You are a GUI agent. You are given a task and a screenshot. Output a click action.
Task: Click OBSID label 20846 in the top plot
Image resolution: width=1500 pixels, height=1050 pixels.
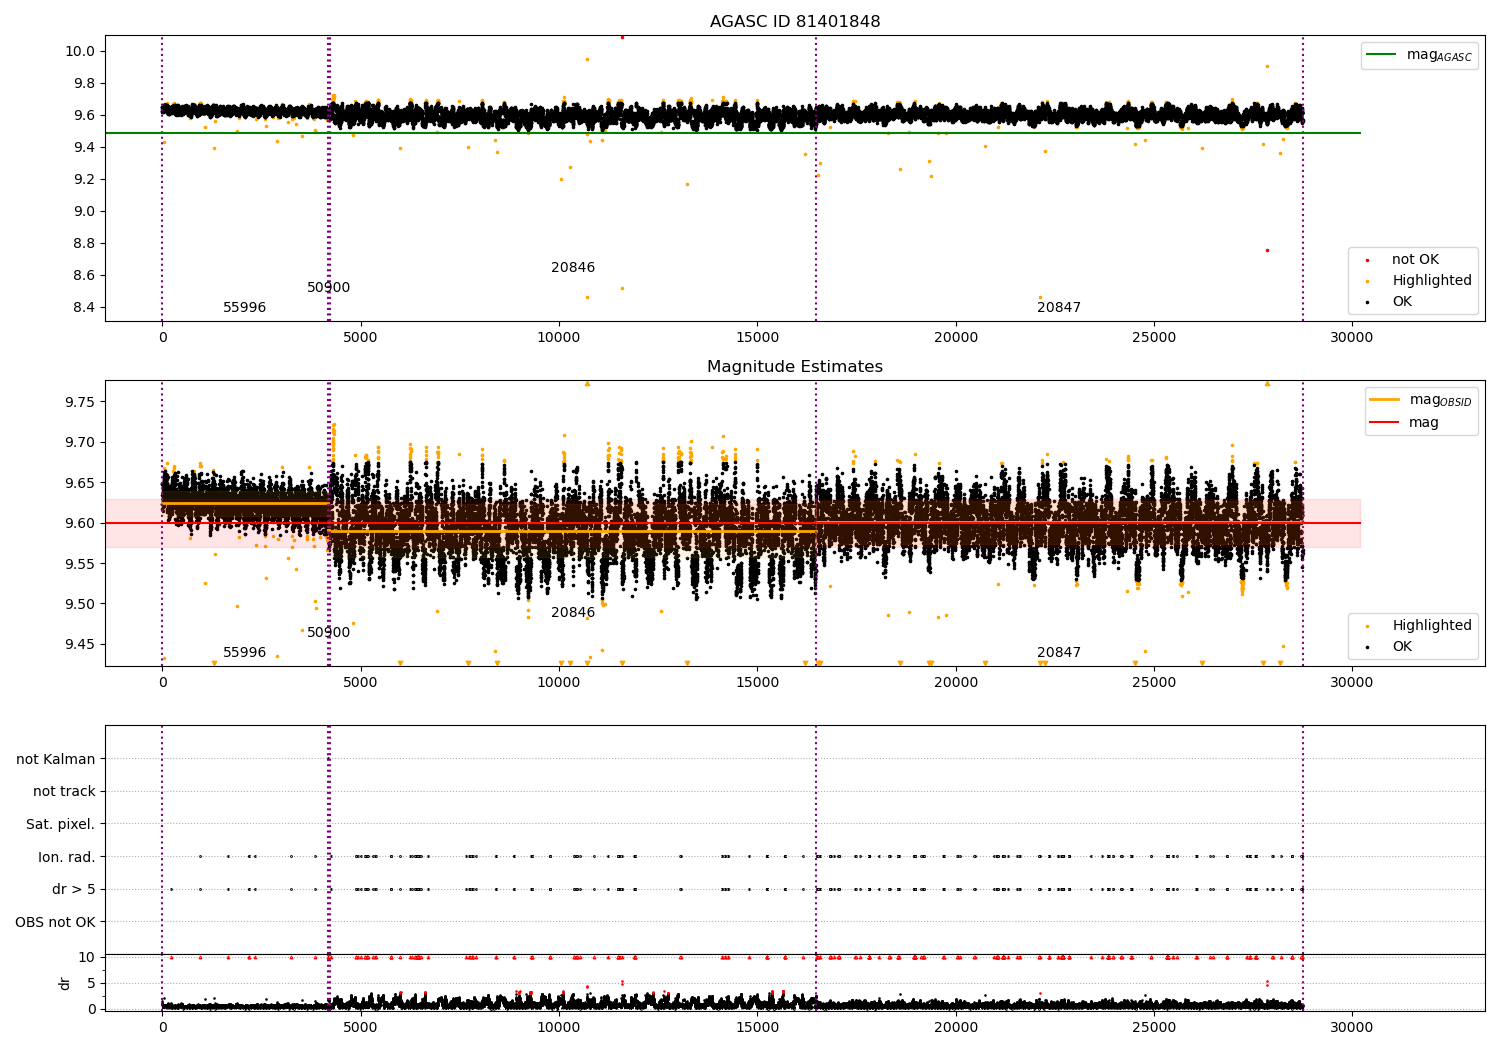tap(573, 268)
